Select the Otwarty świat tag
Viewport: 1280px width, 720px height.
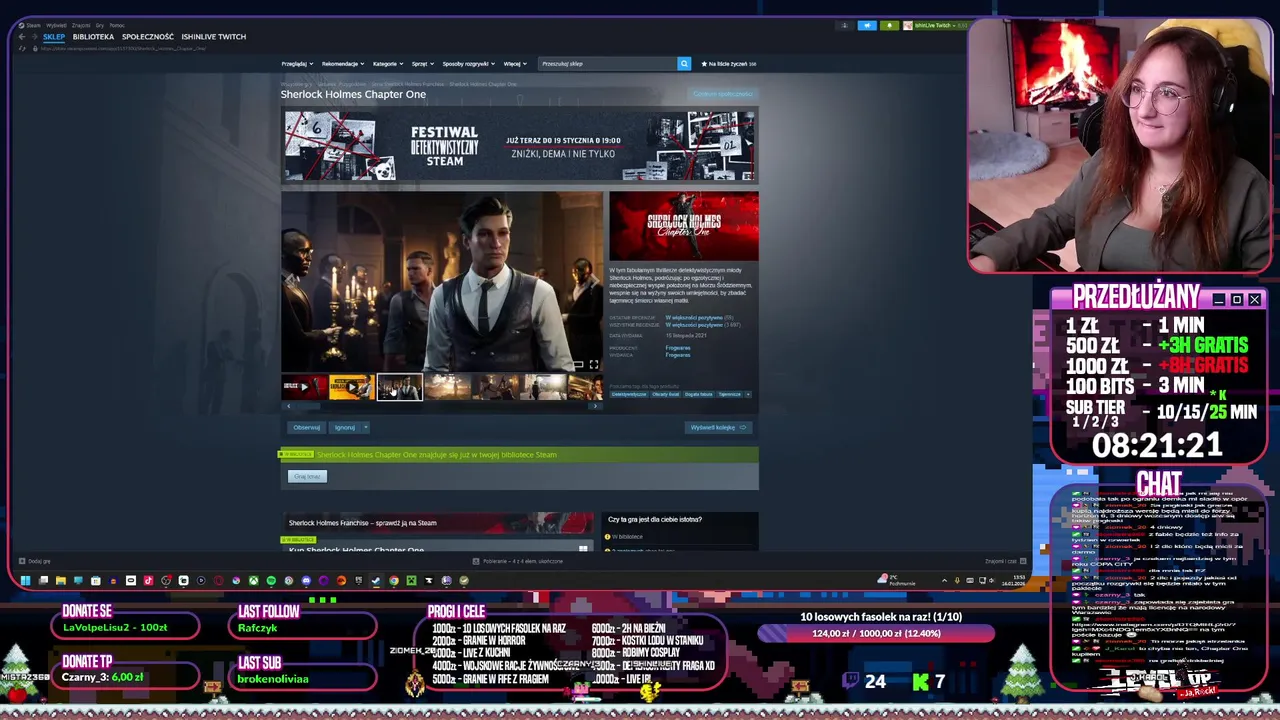pos(665,394)
